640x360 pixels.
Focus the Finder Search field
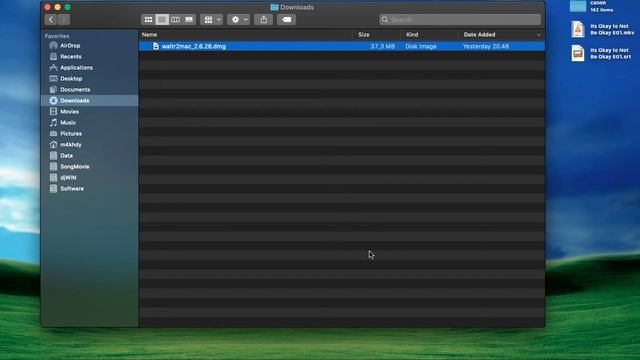460,20
